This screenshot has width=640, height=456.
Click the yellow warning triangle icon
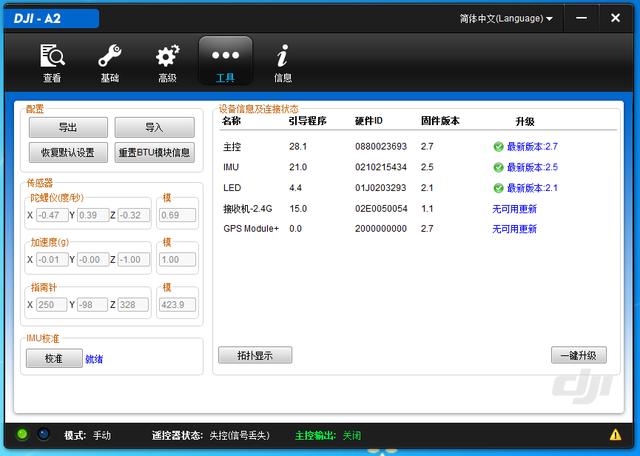pyautogui.click(x=615, y=435)
